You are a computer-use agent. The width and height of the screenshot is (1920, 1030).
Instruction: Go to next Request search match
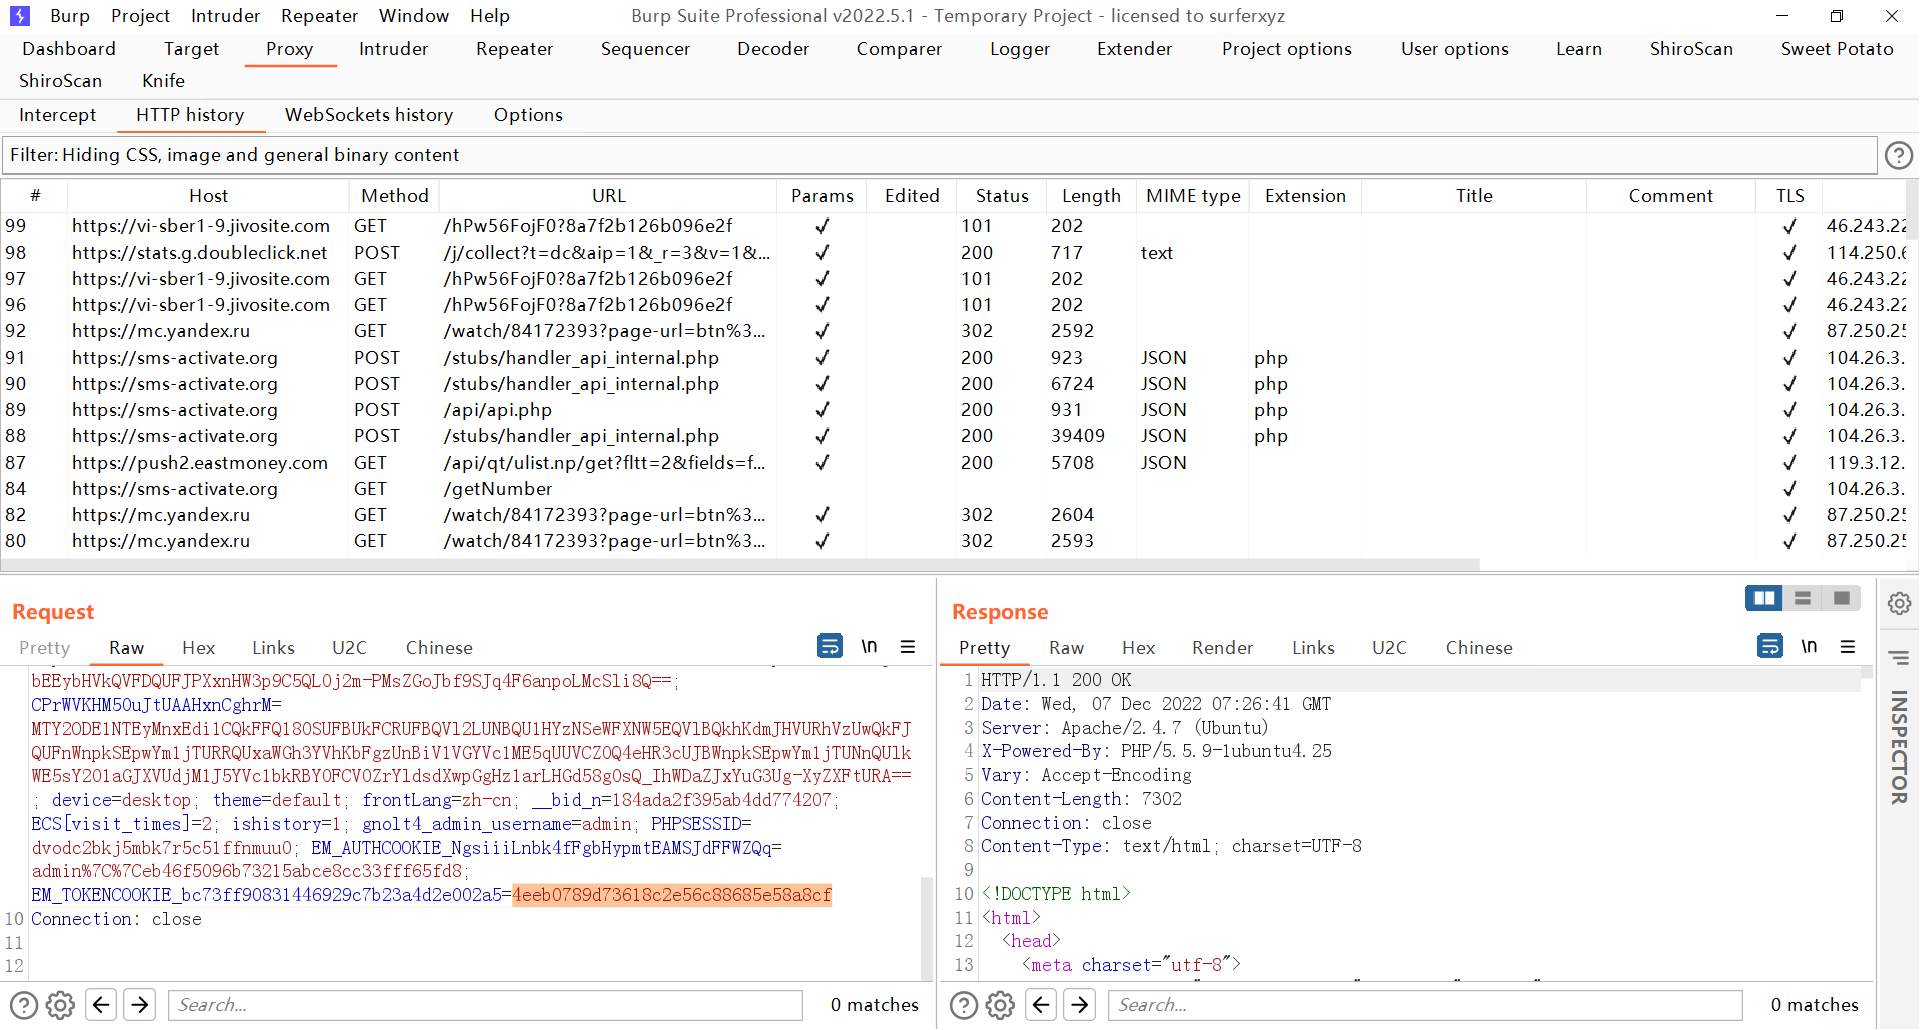(x=140, y=1004)
